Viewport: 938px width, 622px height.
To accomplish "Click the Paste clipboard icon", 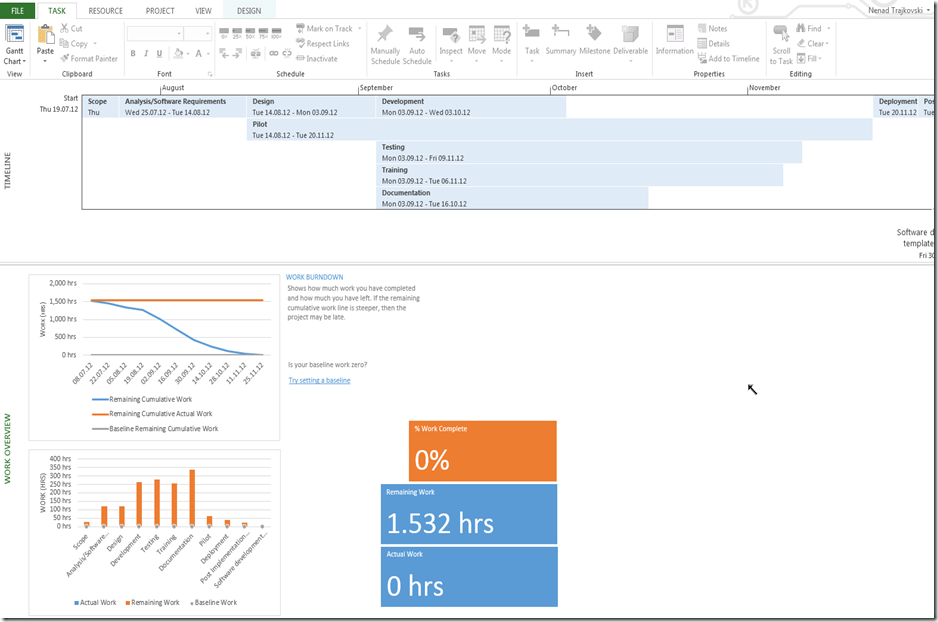I will click(x=45, y=36).
